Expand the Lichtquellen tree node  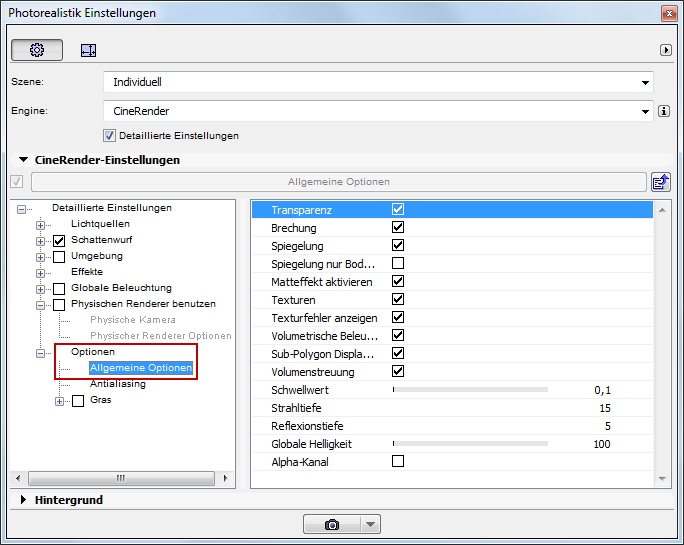coord(40,225)
